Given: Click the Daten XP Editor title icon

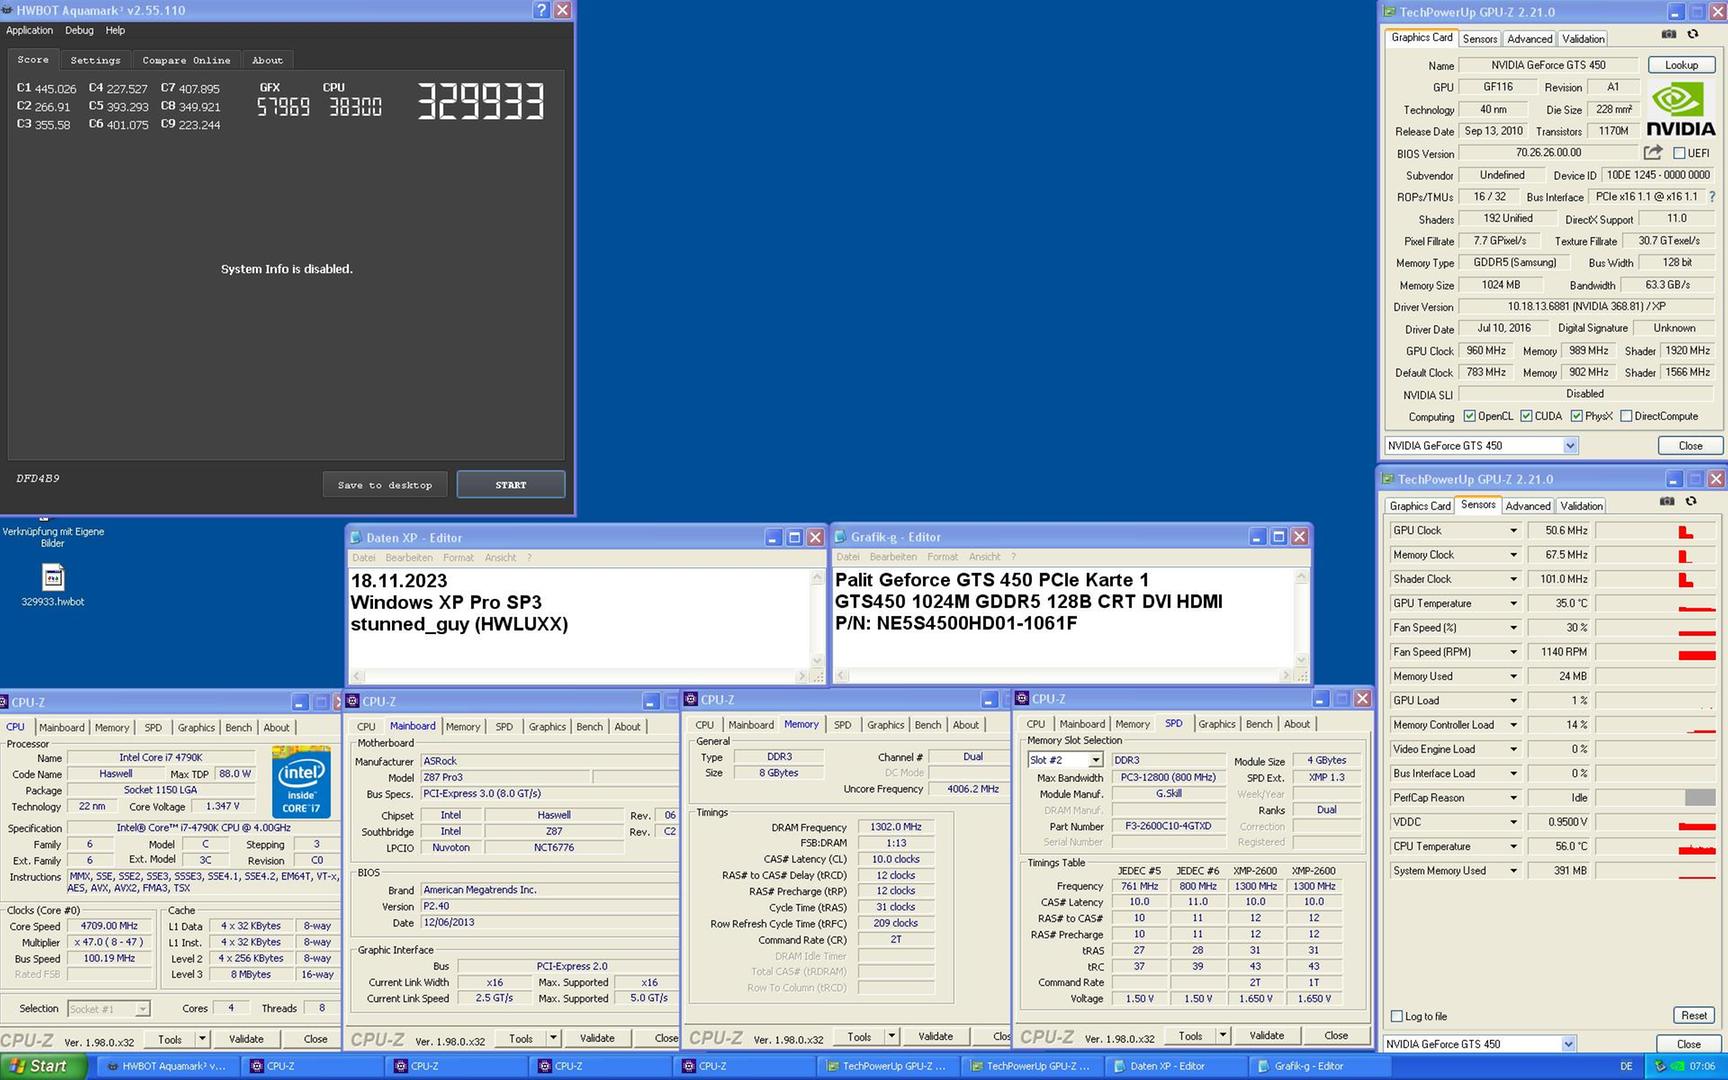Looking at the screenshot, I should tap(357, 537).
